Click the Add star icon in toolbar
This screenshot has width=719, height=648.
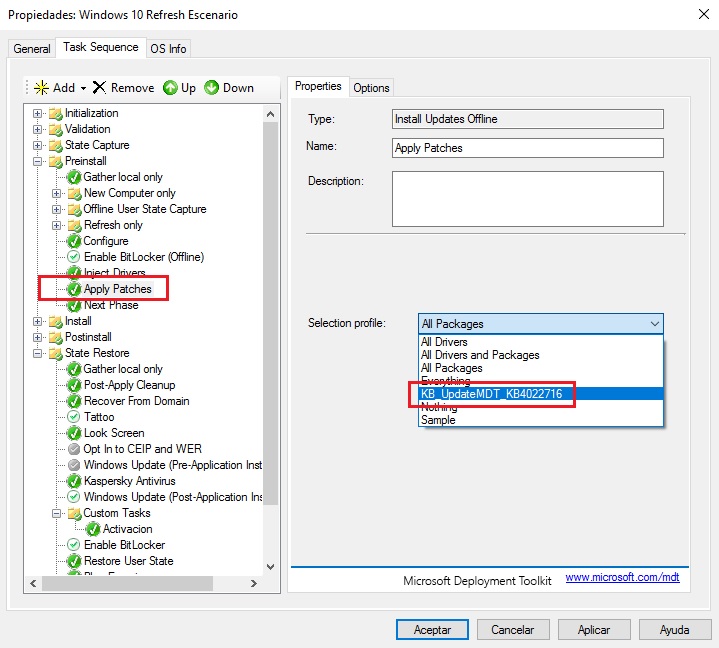41,88
